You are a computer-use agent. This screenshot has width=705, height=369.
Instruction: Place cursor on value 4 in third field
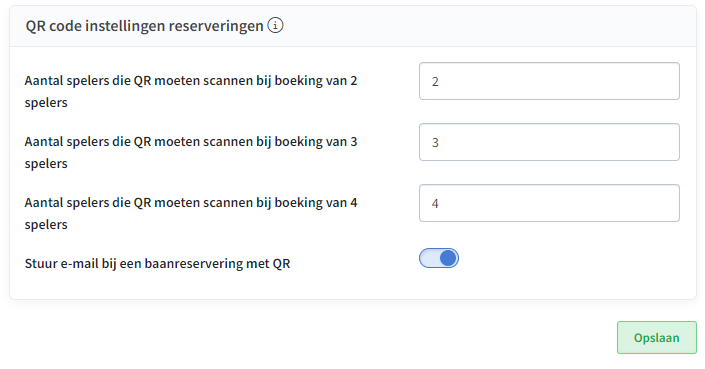pyautogui.click(x=435, y=204)
